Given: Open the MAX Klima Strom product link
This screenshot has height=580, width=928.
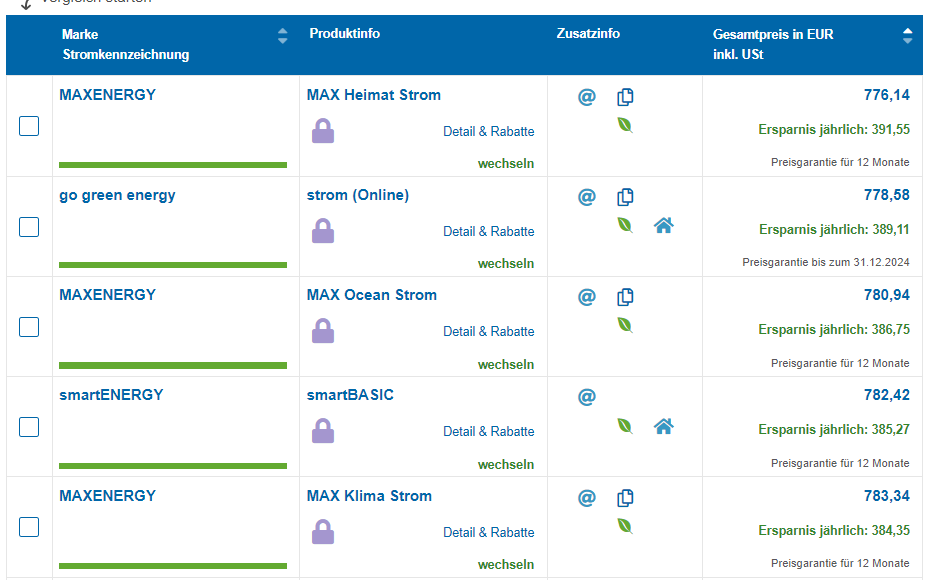Looking at the screenshot, I should pyautogui.click(x=369, y=496).
